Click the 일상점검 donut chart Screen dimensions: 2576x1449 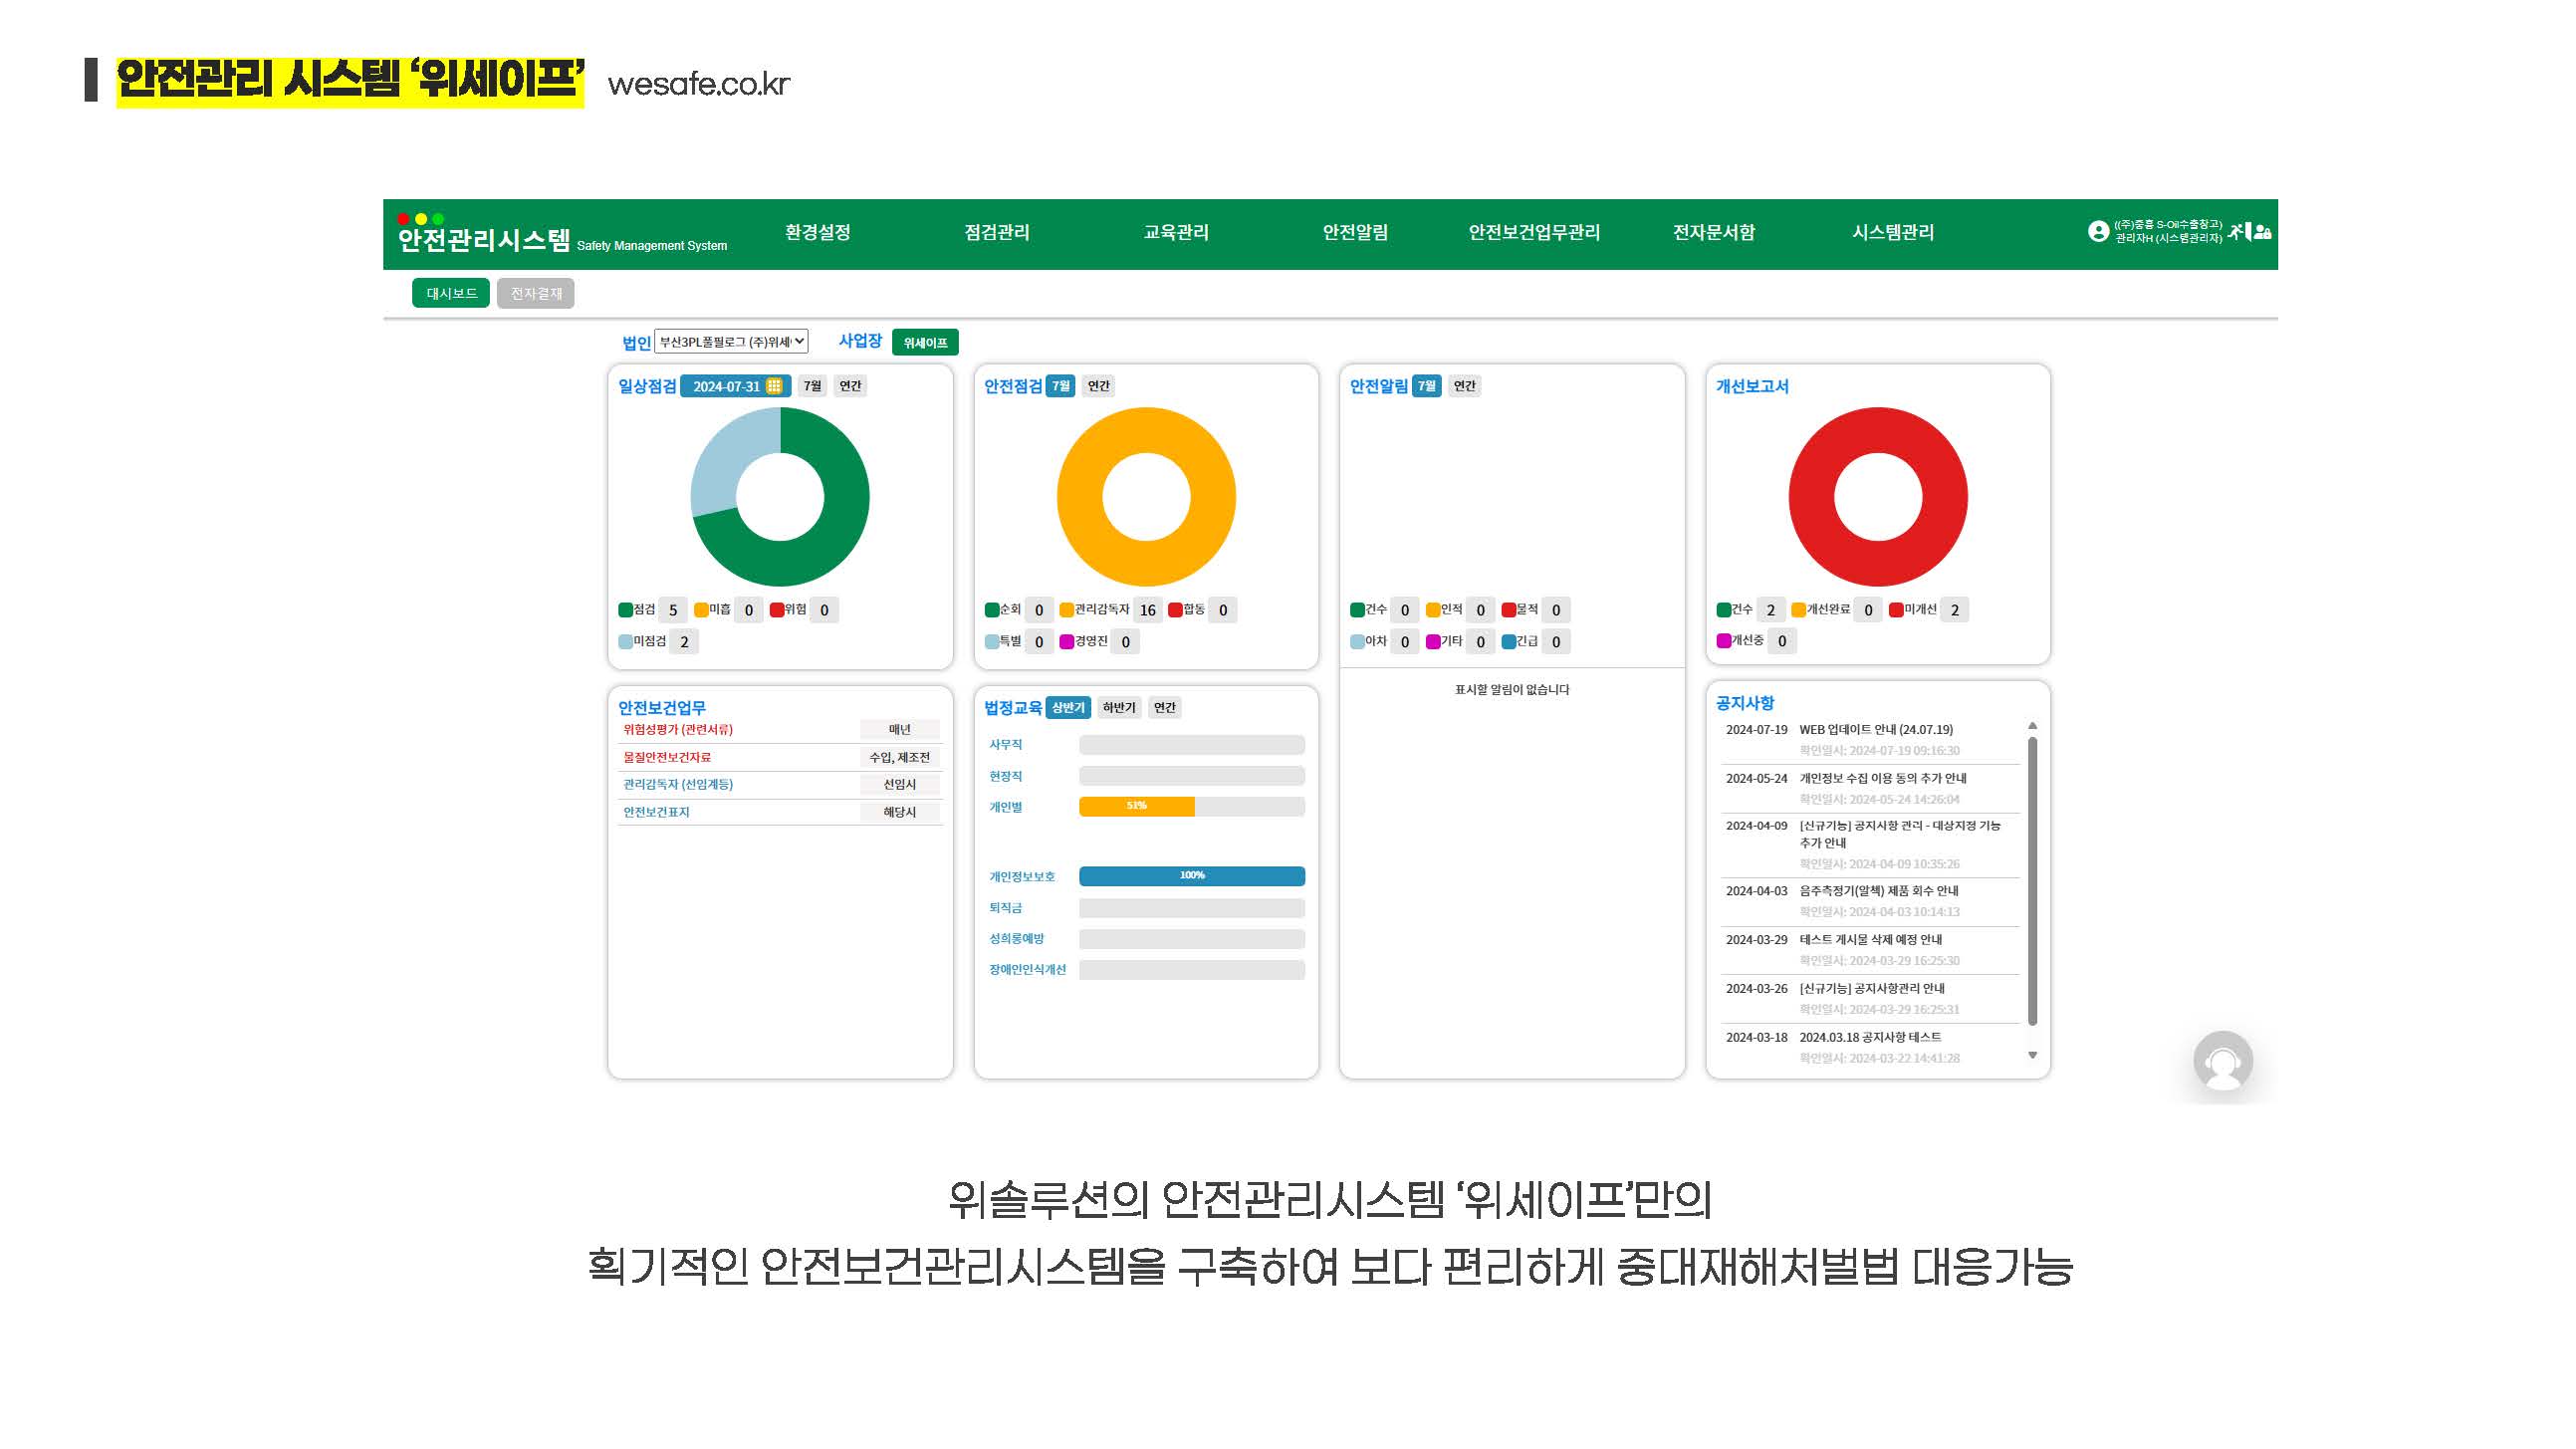pyautogui.click(x=780, y=497)
